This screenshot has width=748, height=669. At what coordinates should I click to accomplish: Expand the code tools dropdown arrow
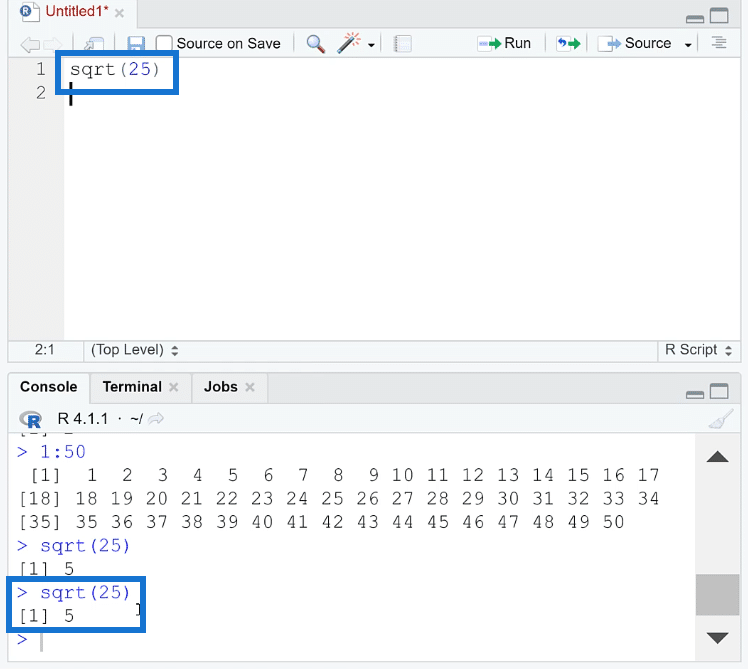pos(371,45)
